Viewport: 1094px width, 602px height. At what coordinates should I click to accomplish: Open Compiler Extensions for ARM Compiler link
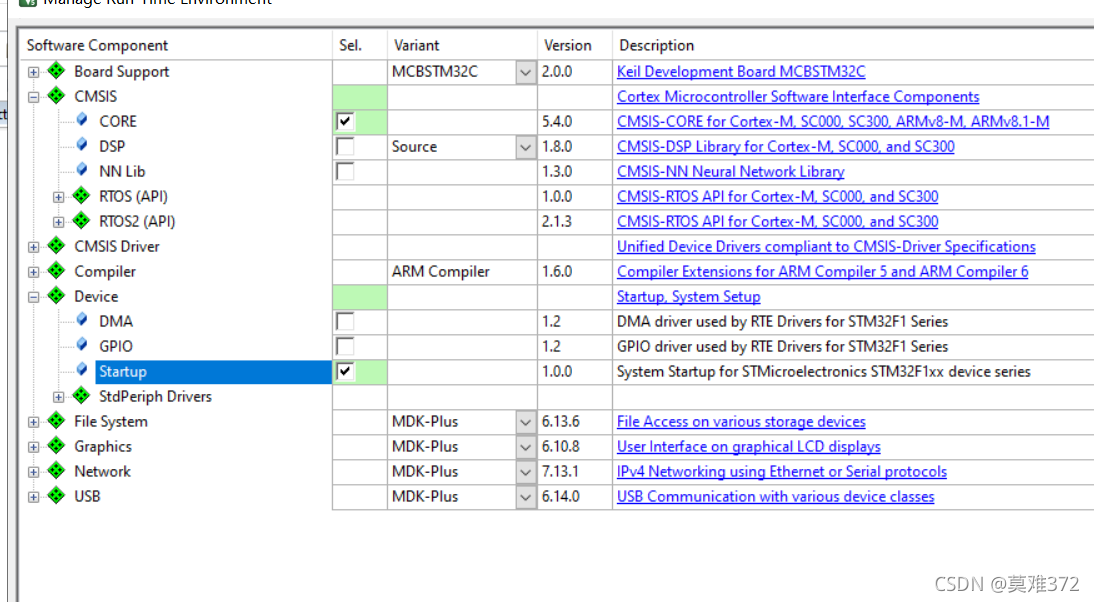coord(823,272)
